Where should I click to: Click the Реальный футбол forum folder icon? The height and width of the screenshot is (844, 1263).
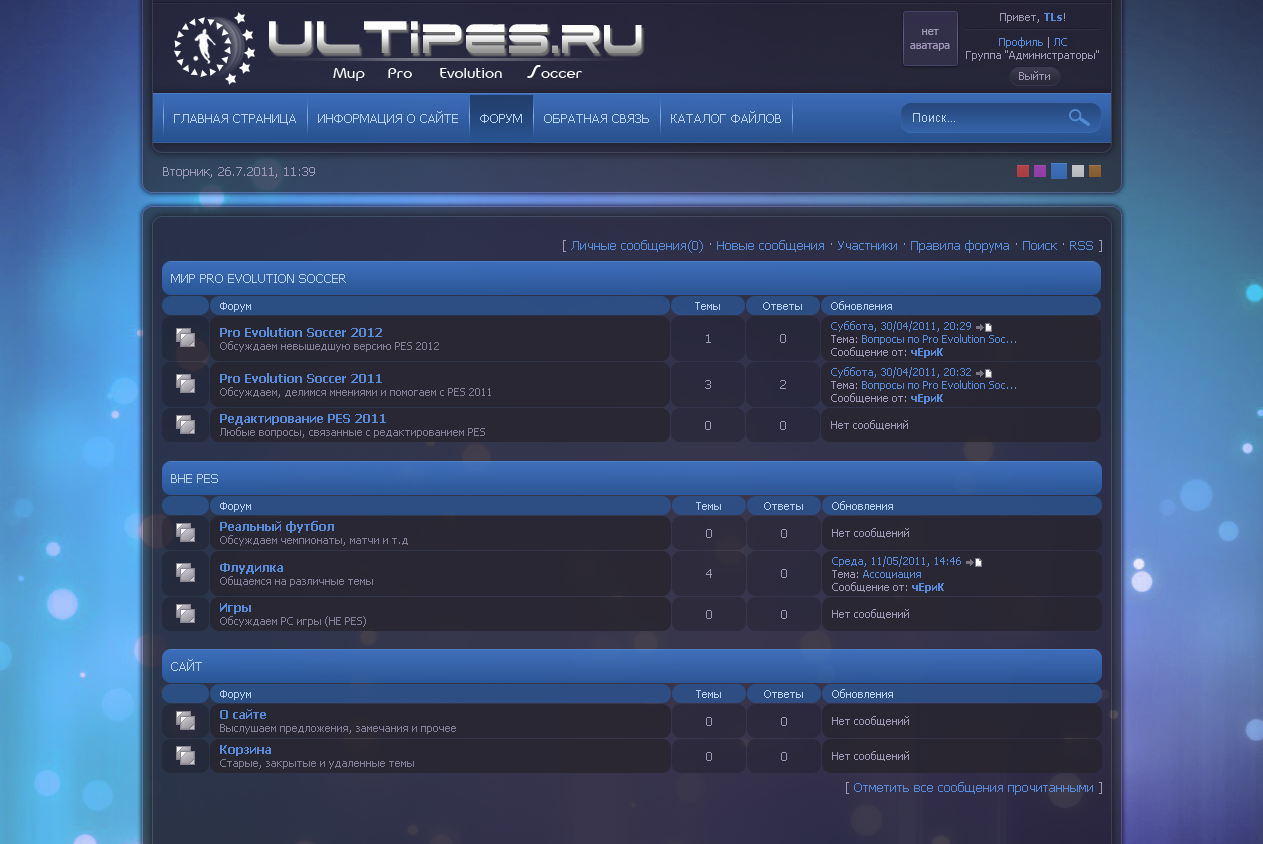tap(185, 532)
